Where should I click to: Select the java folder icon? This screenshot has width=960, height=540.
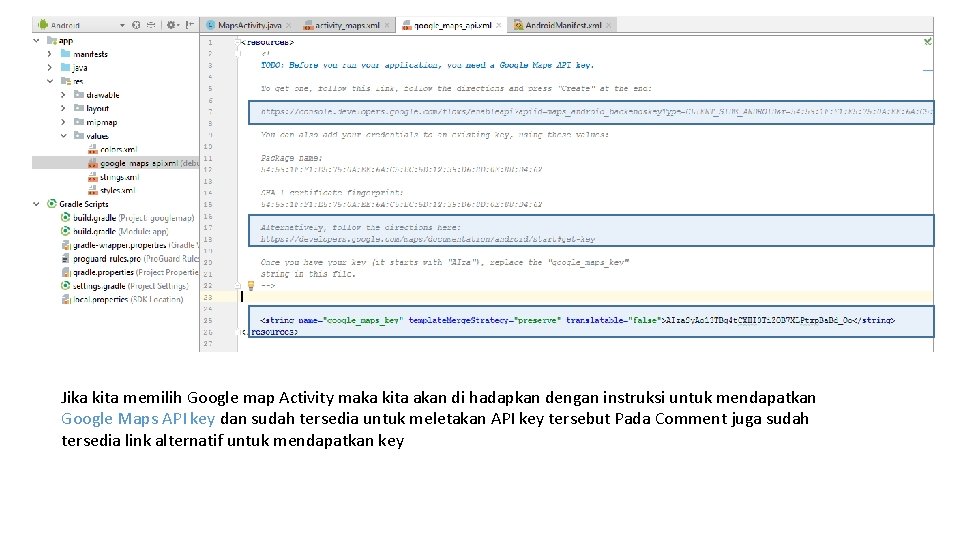pos(66,67)
